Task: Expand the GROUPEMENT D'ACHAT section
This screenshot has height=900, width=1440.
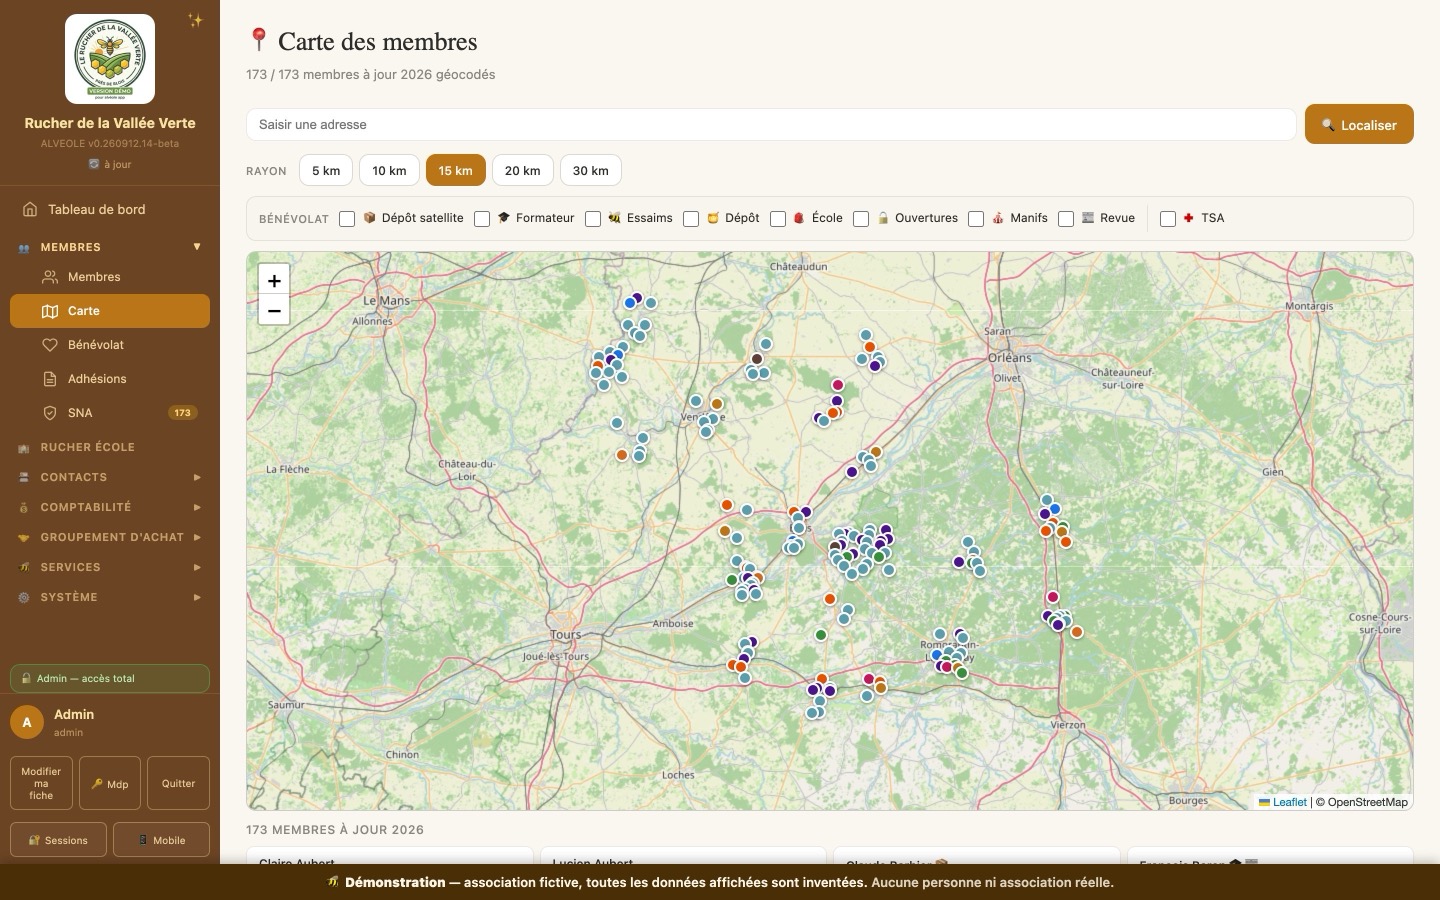Action: point(110,537)
